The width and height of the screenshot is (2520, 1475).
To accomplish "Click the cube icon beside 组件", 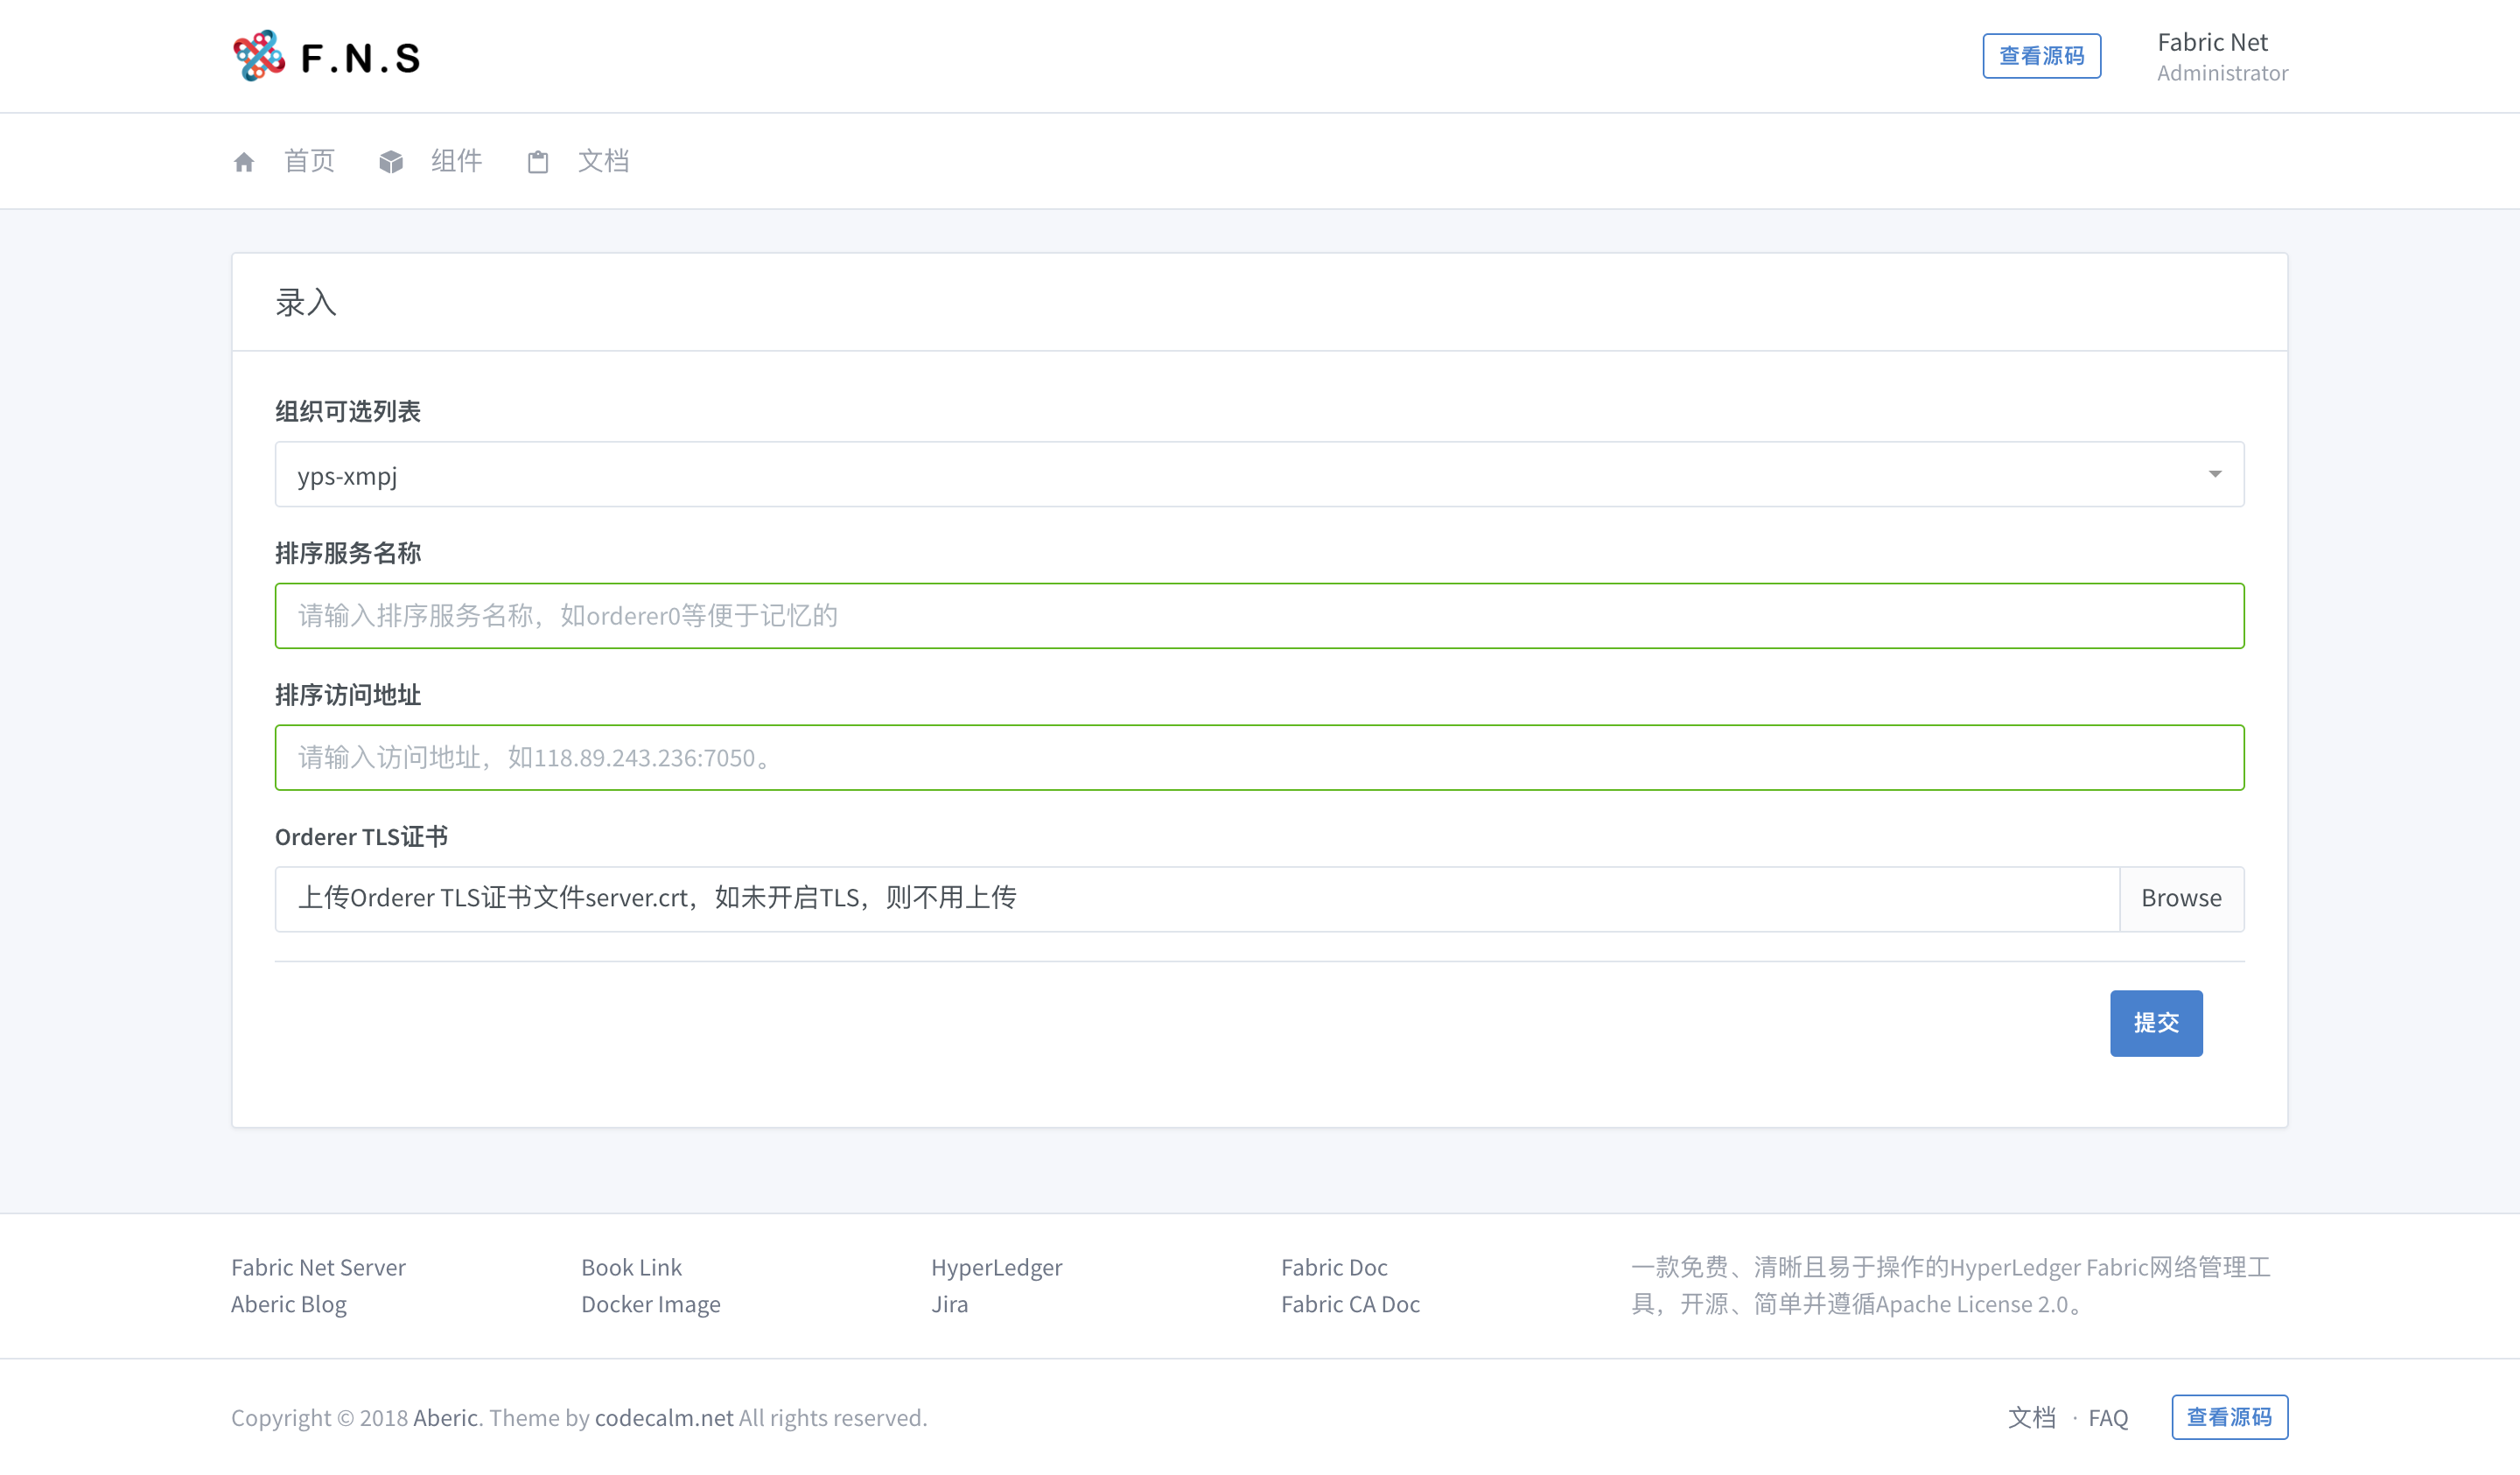I will click(391, 162).
